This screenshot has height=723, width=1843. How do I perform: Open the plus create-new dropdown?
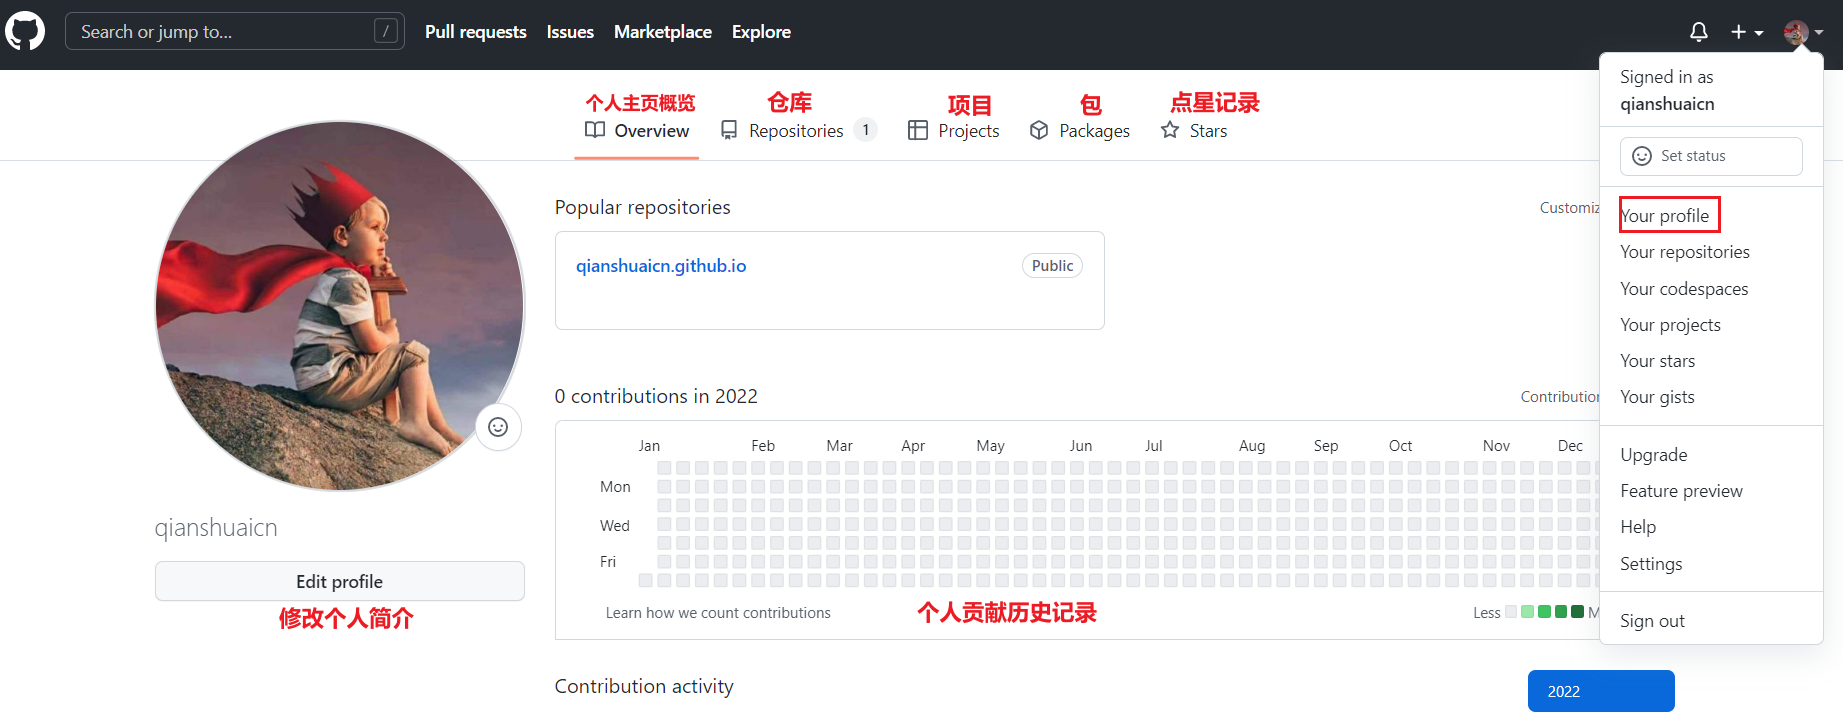coord(1747,32)
